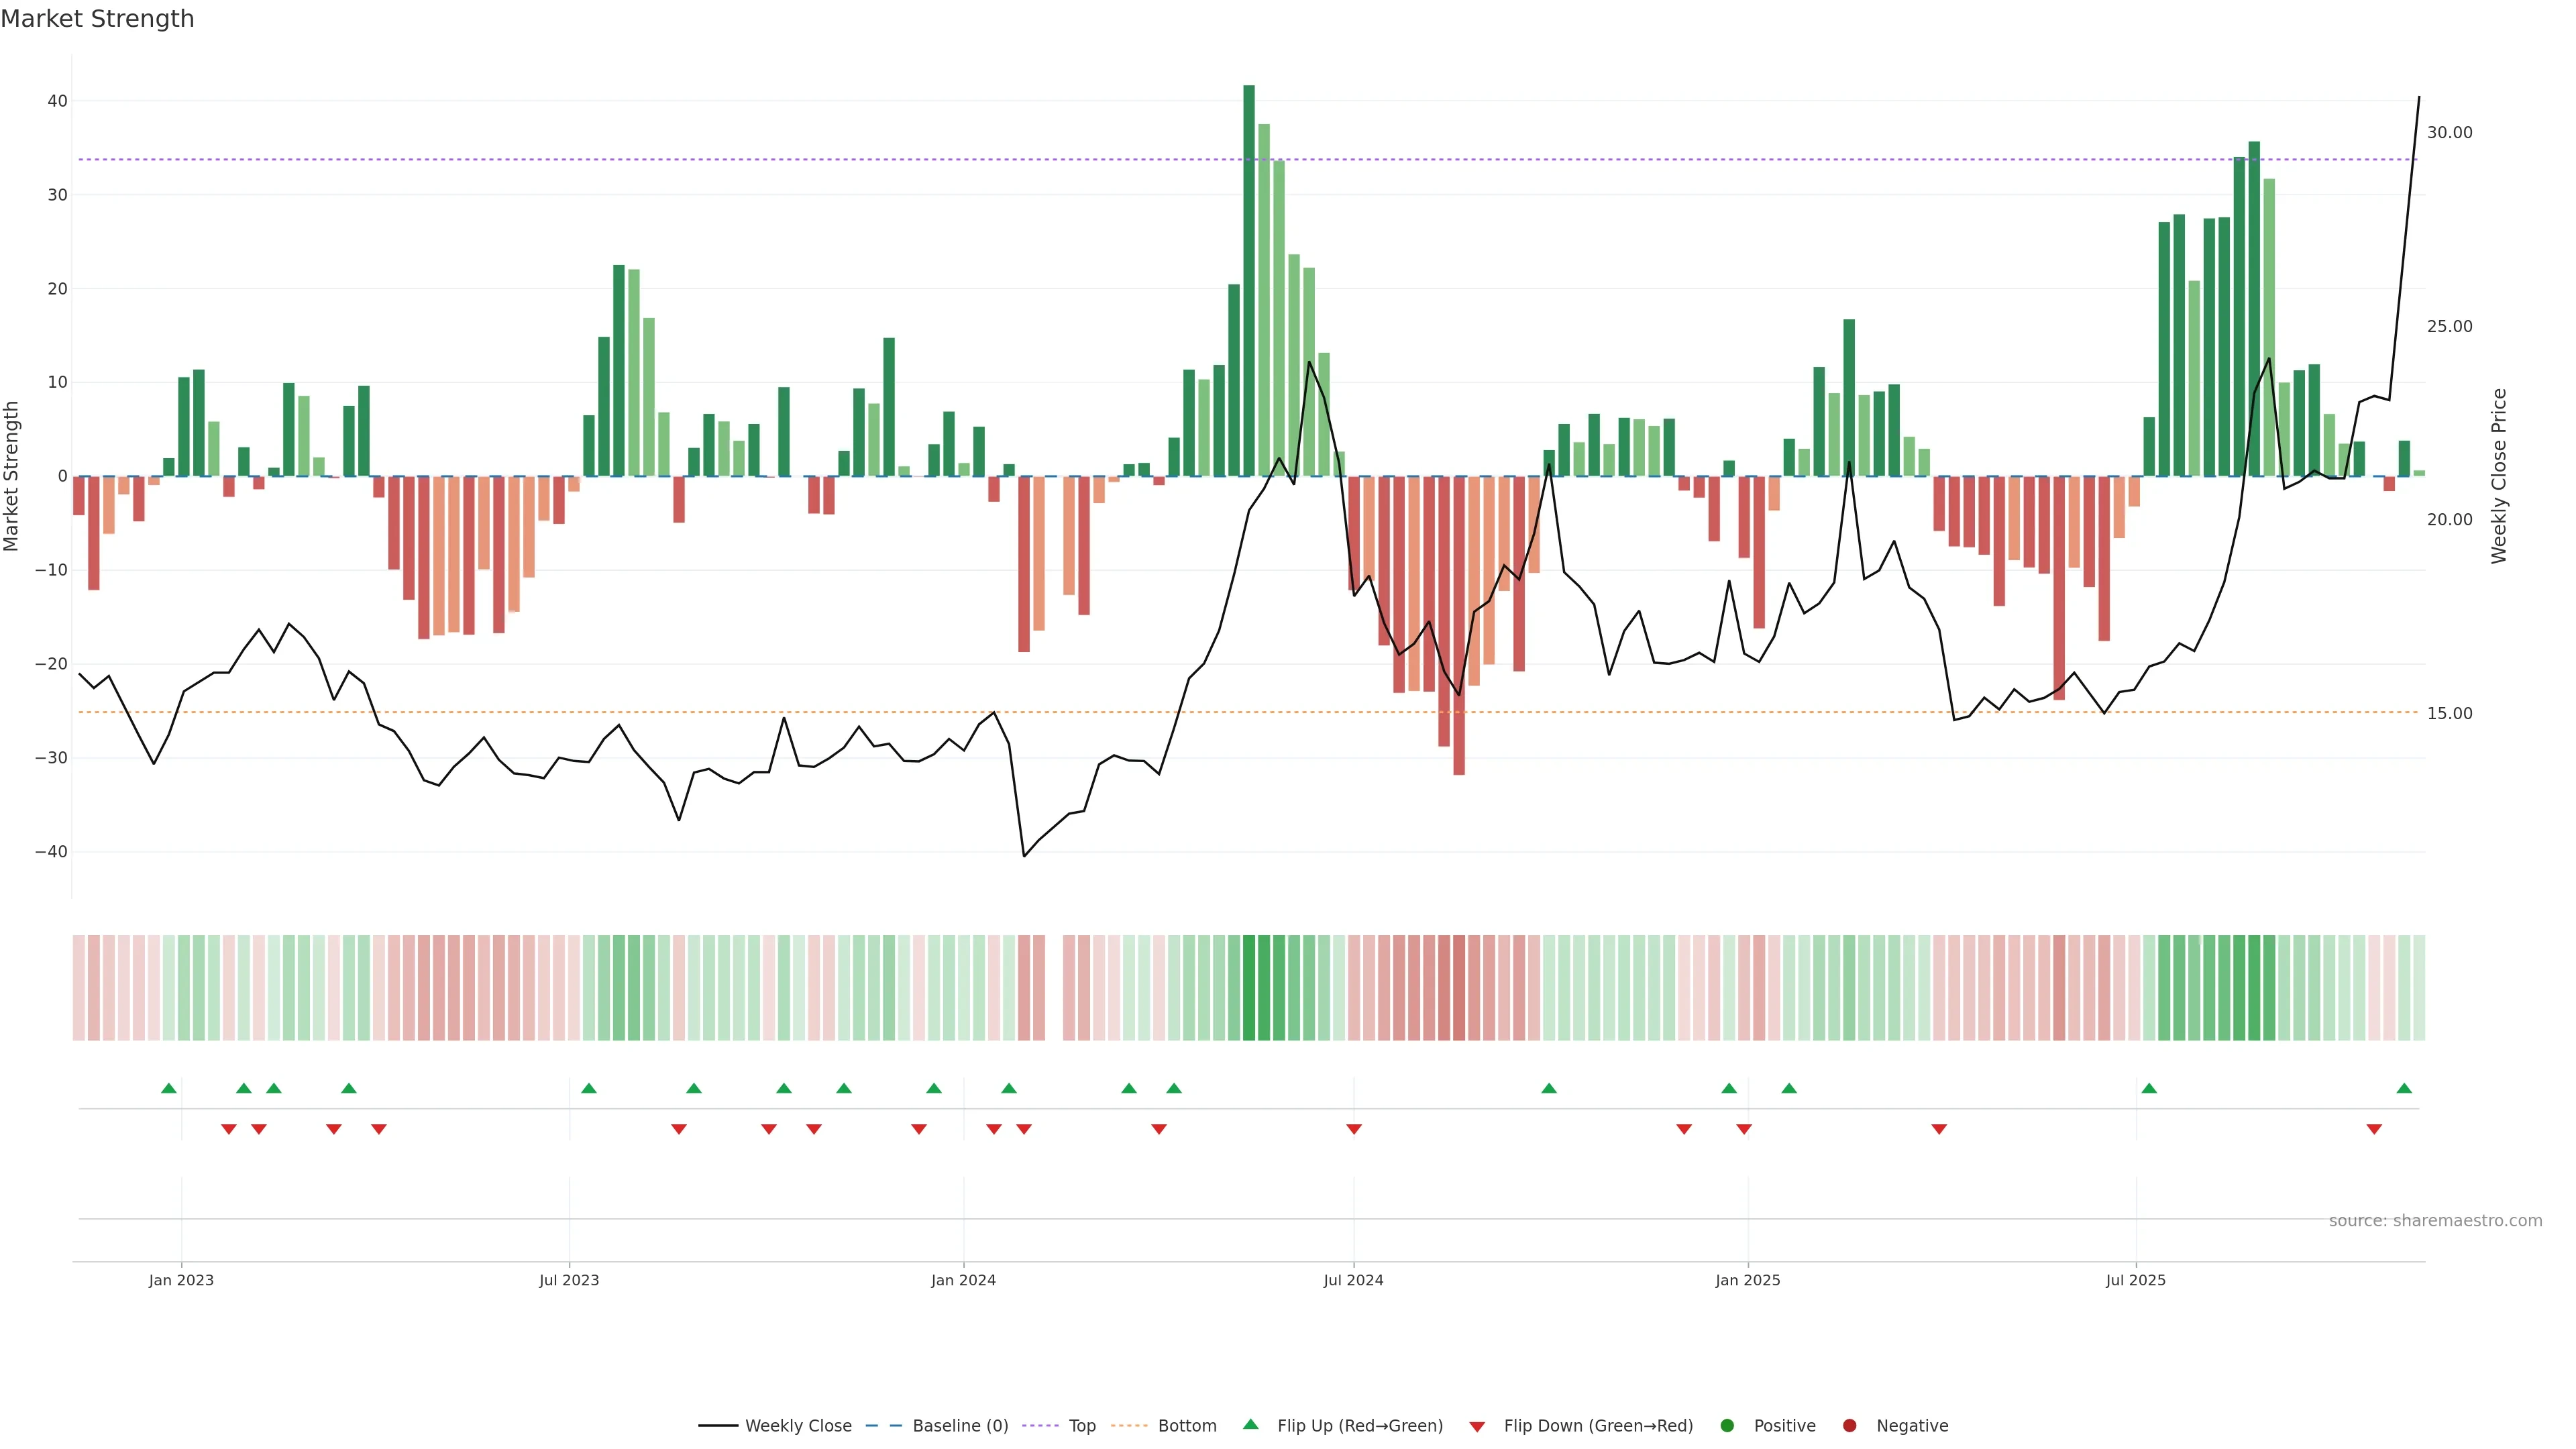This screenshot has width=2576, height=1449.
Task: Click the tallest green market strength bar
Action: pyautogui.click(x=1249, y=280)
